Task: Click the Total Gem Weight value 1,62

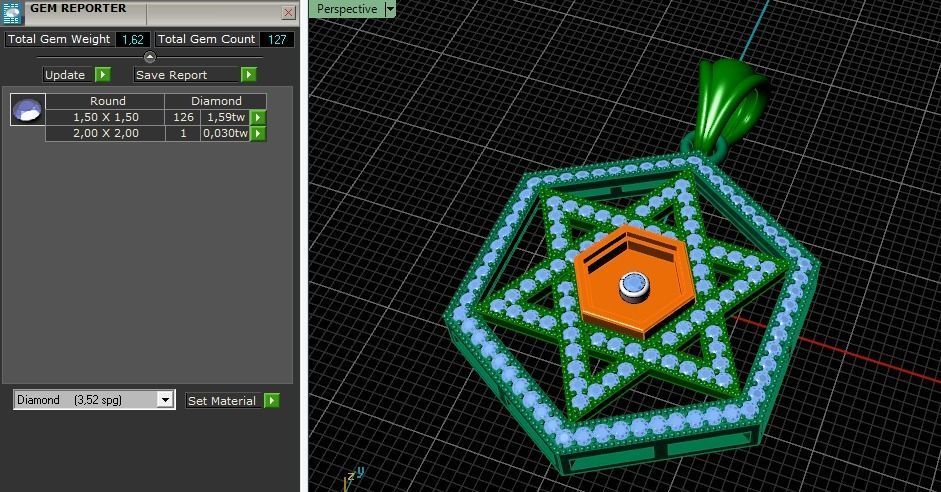Action: [133, 40]
